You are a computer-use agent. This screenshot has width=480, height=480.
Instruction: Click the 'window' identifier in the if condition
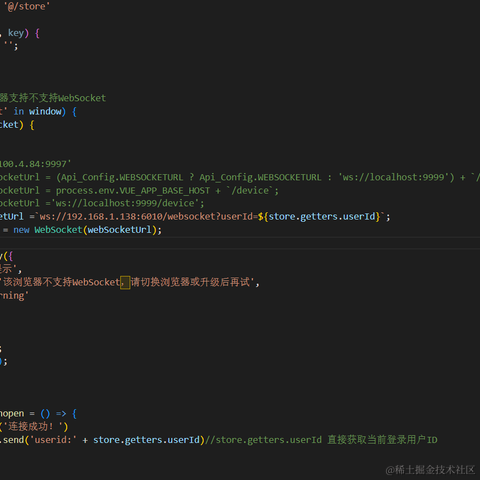(45, 111)
